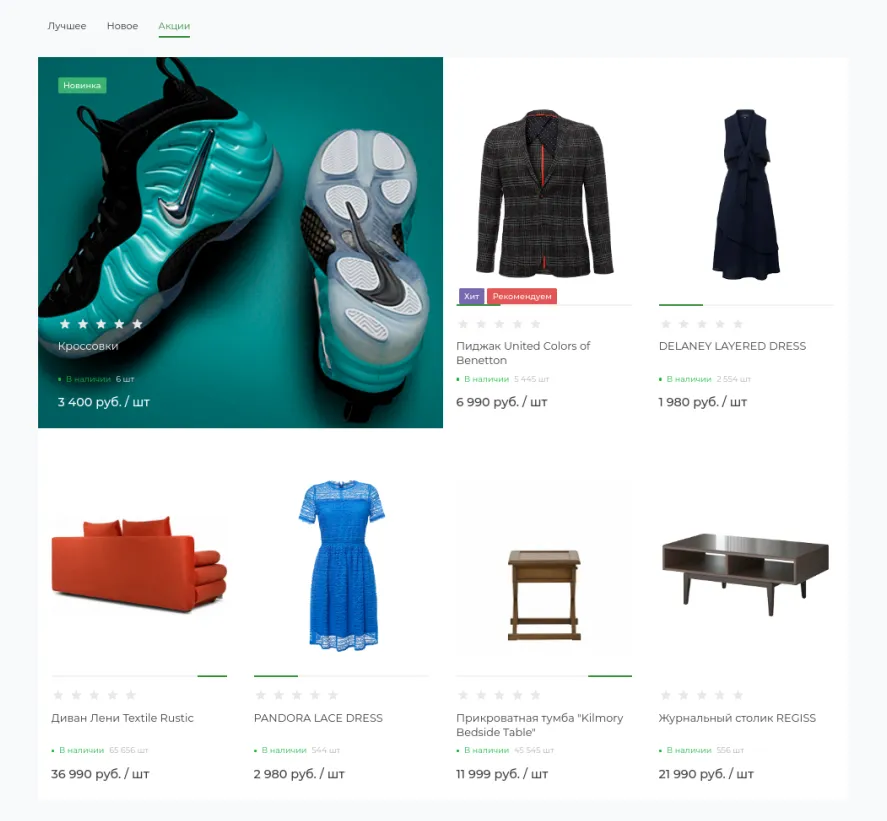Open Диван Лени Textile Rustic title

pyautogui.click(x=122, y=717)
